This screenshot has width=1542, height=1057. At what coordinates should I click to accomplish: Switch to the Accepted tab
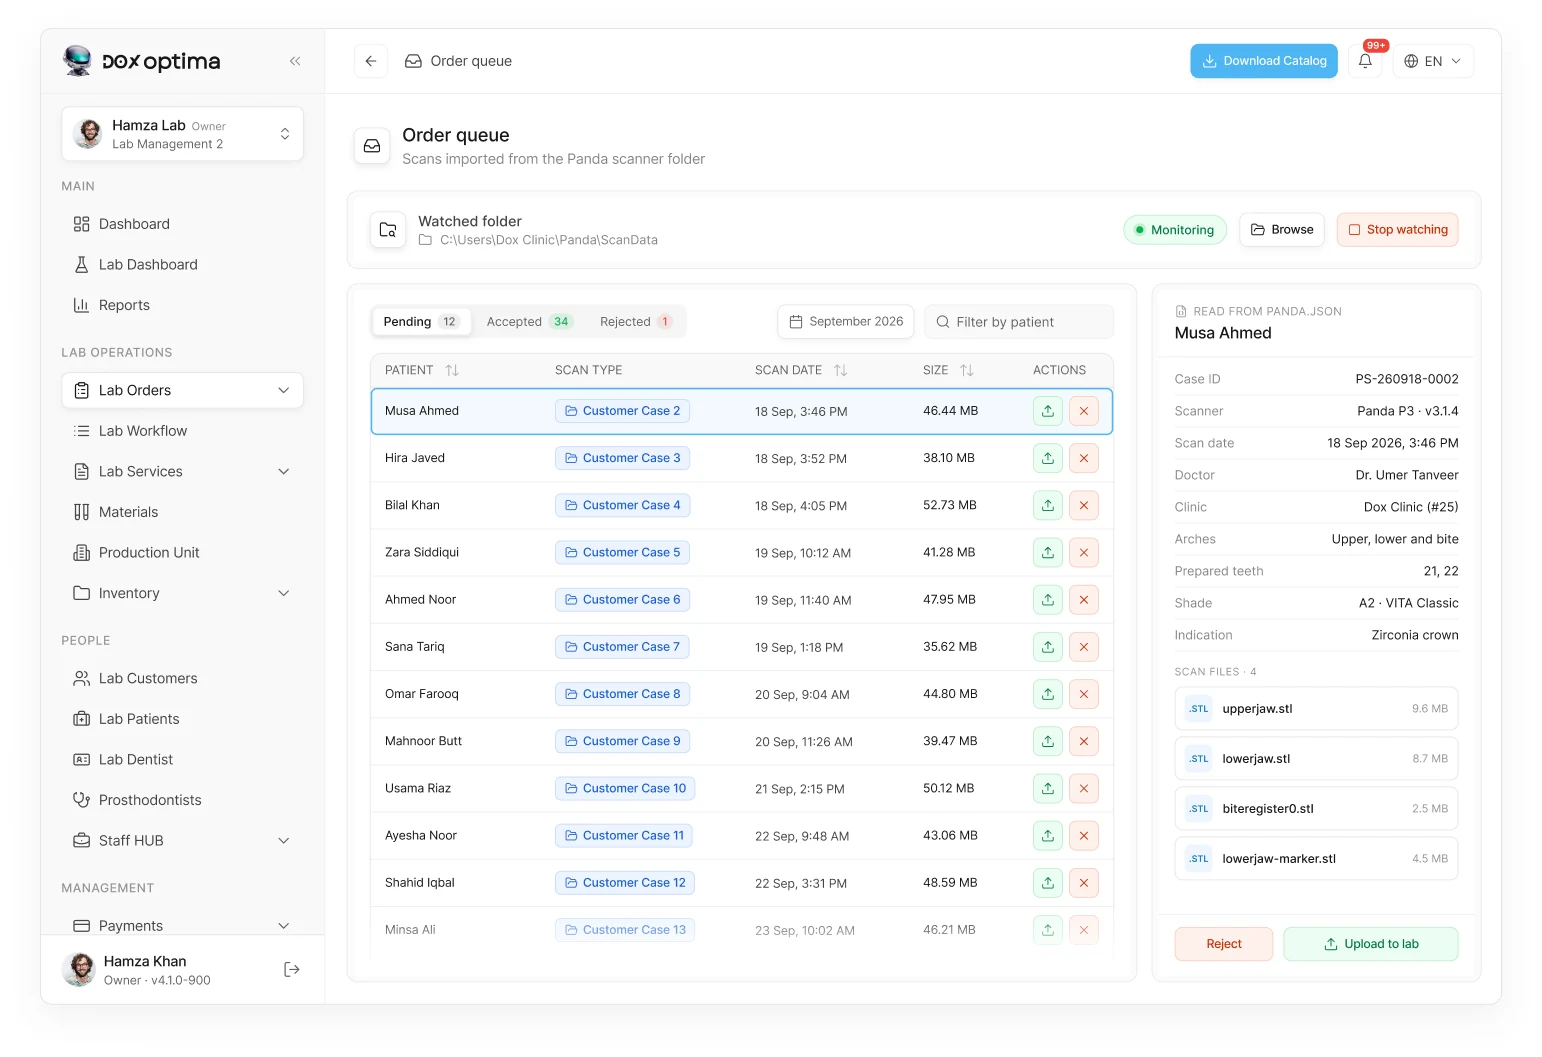529,322
